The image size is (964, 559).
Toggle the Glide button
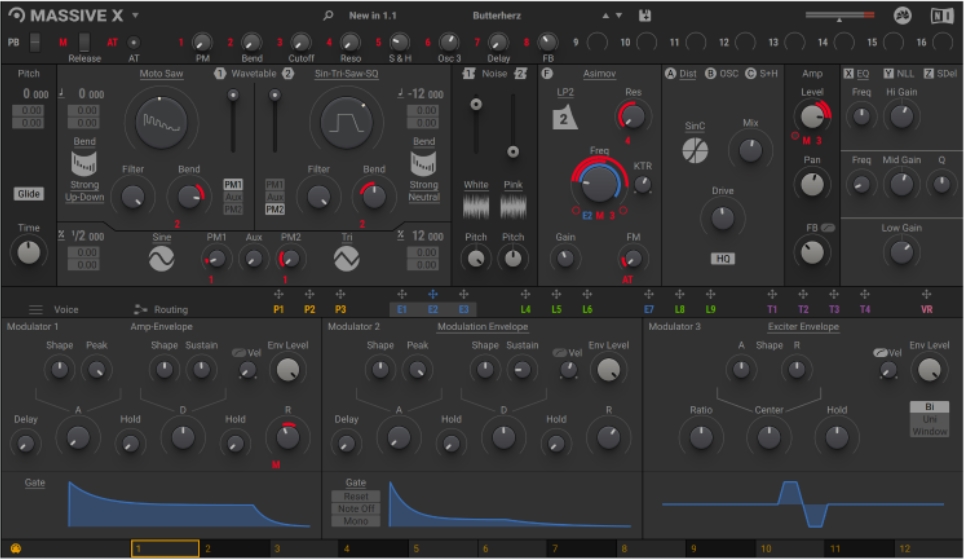29,194
